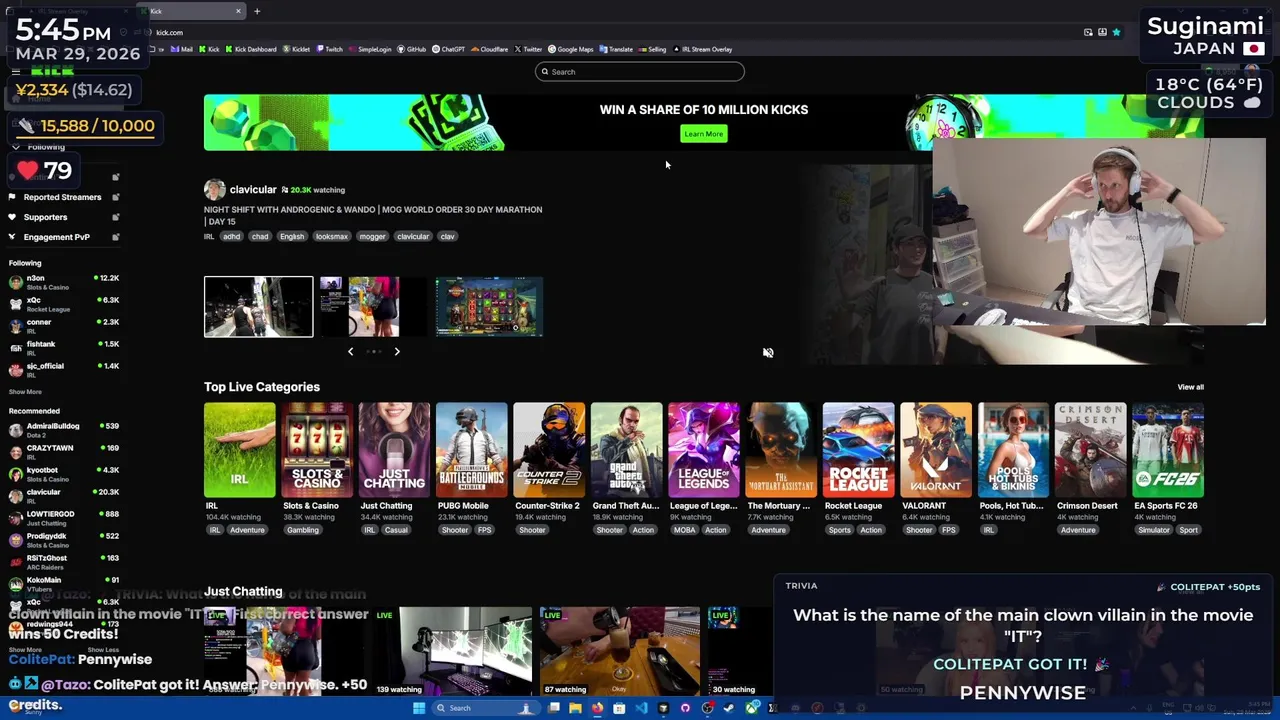Open fishtank in the Following list

(x=64, y=348)
